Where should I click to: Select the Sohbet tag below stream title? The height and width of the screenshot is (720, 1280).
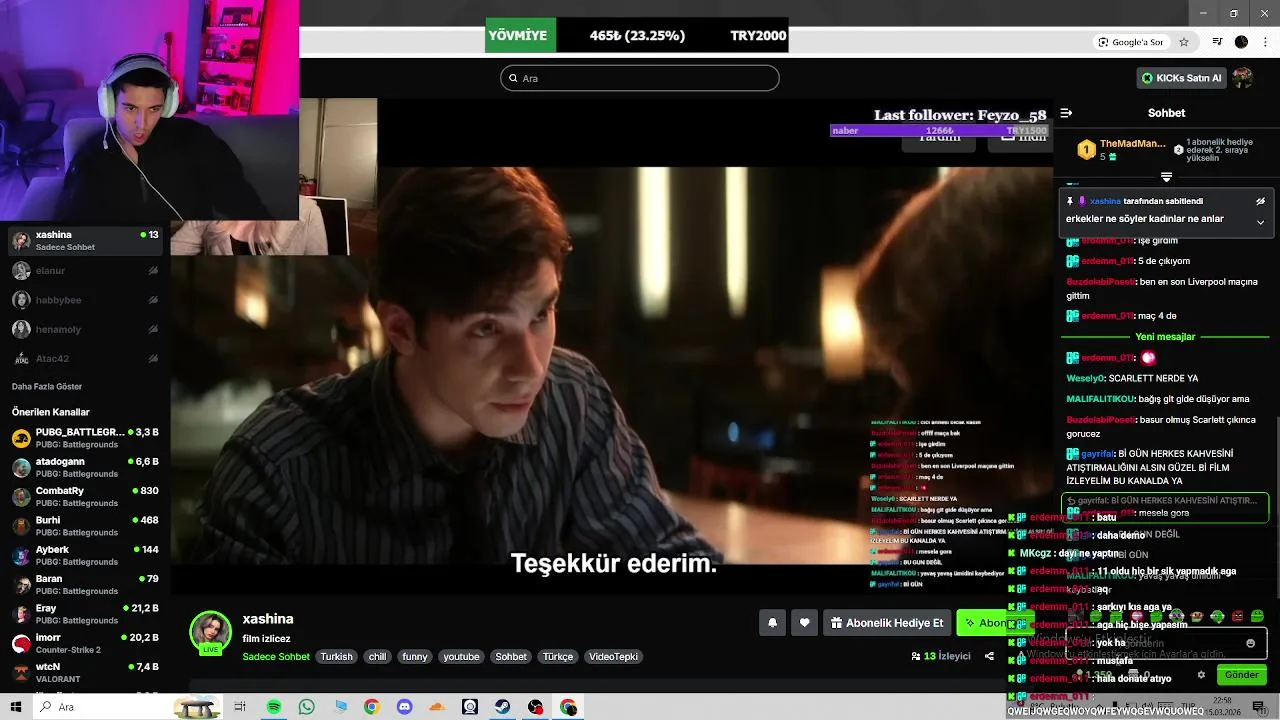511,657
